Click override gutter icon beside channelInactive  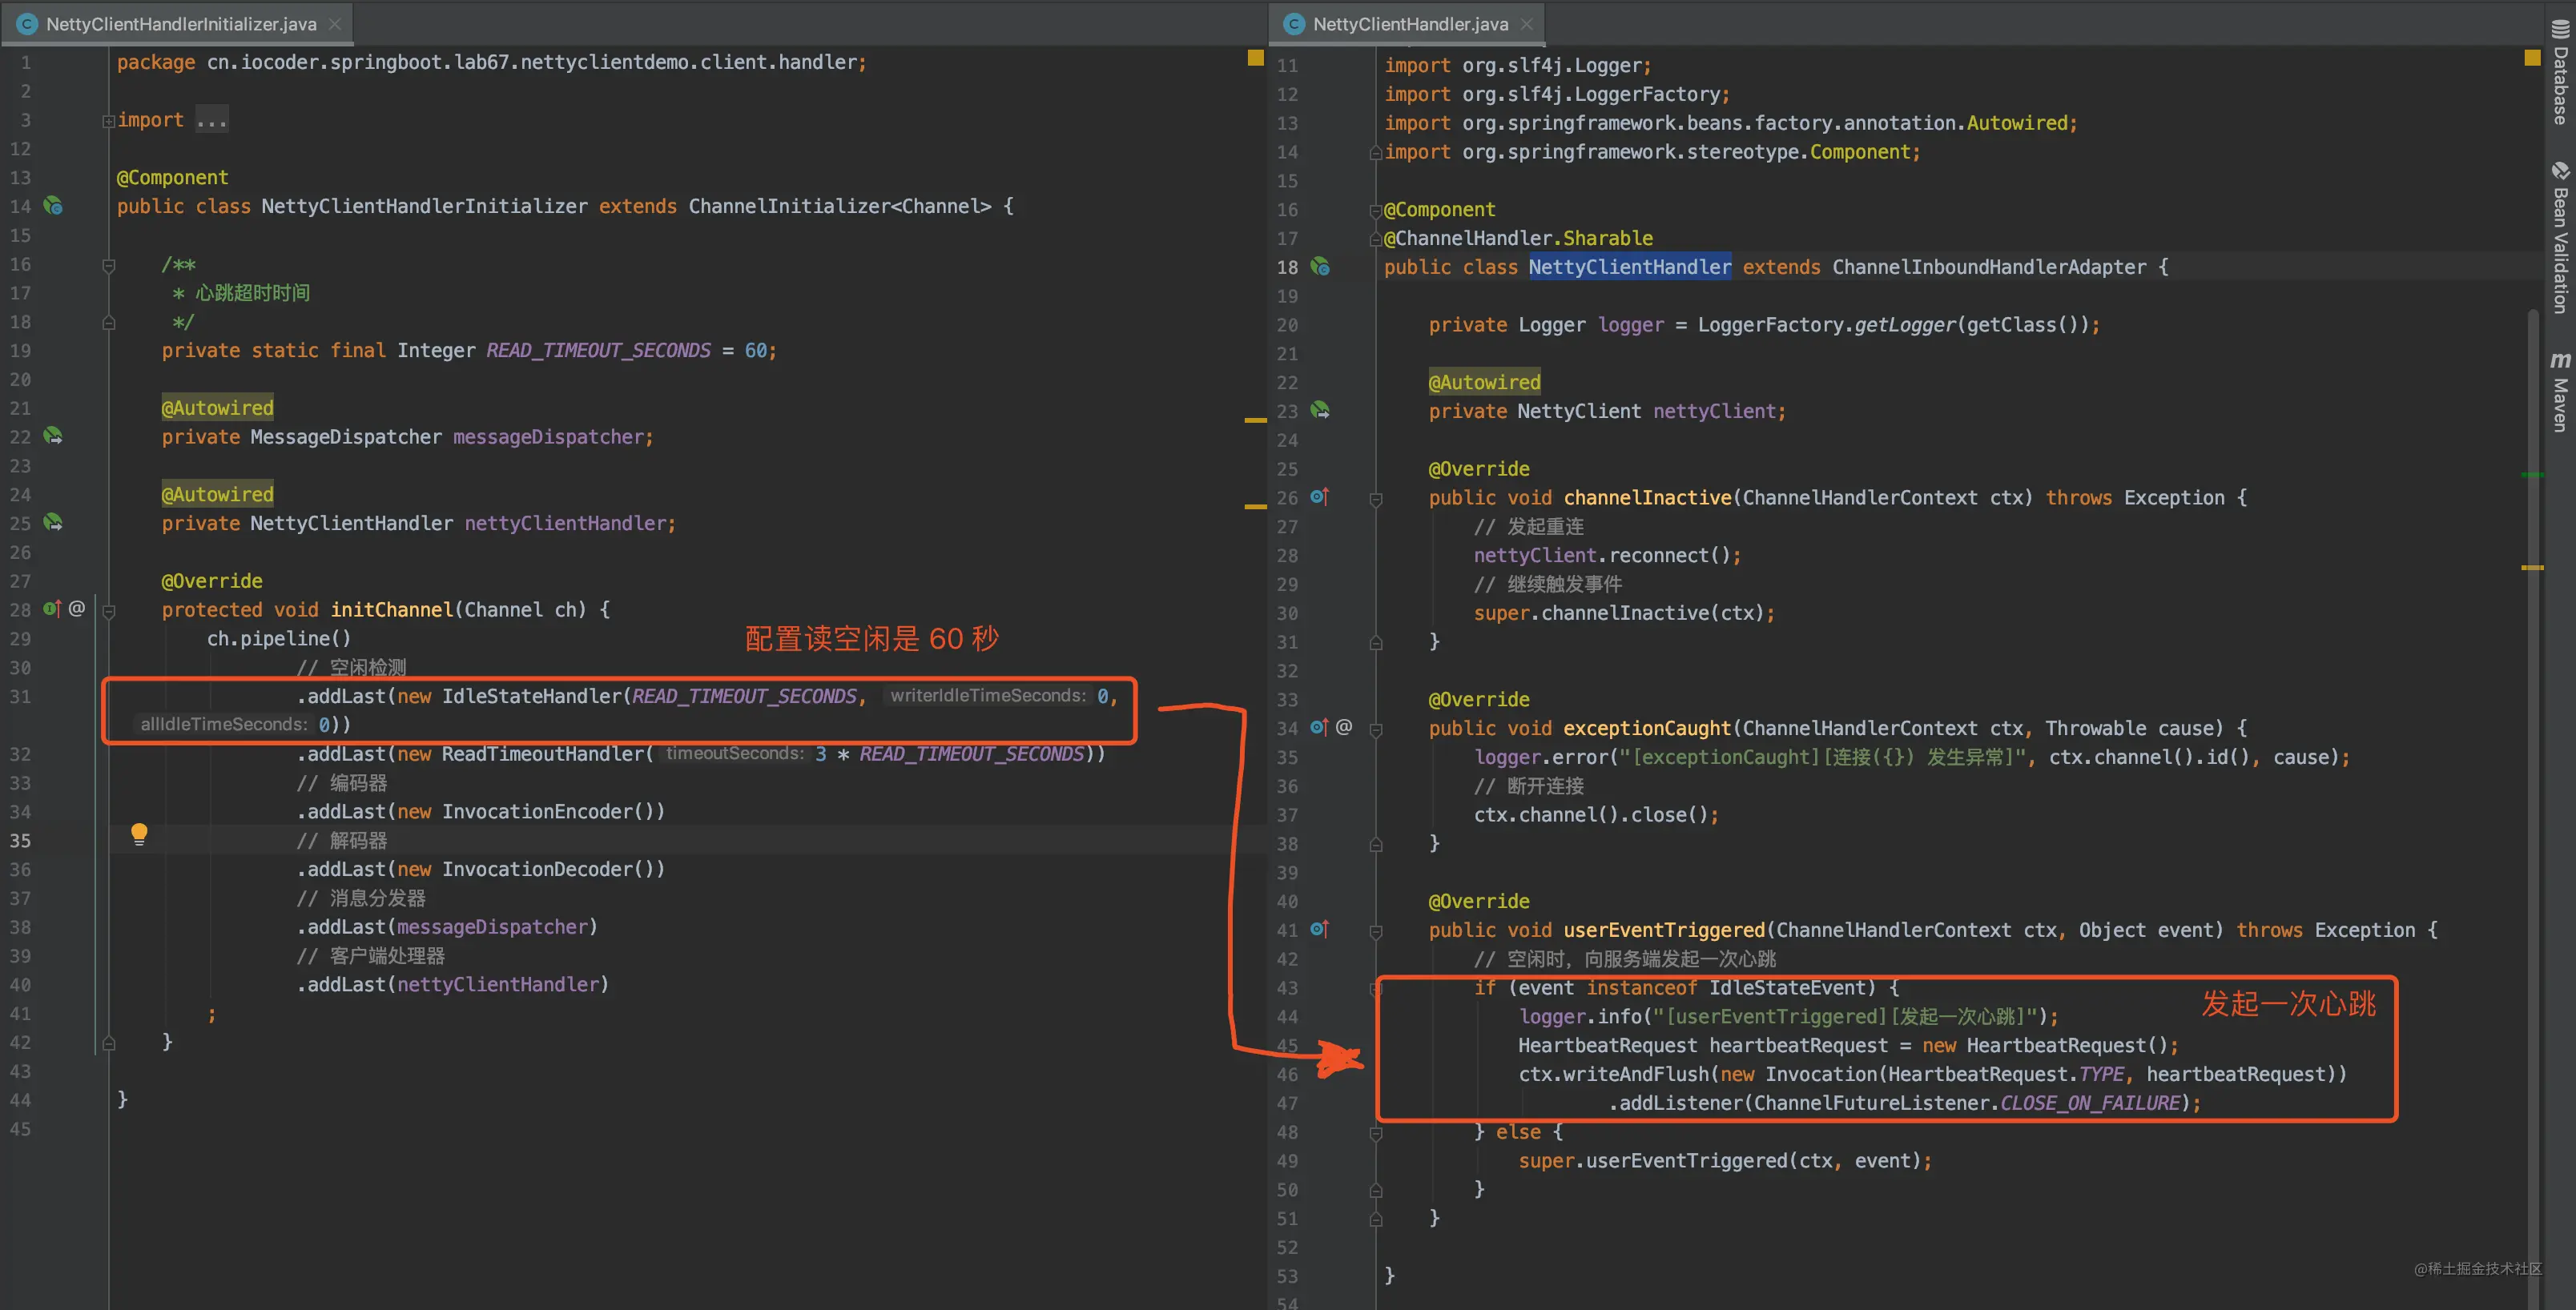pyautogui.click(x=1319, y=497)
